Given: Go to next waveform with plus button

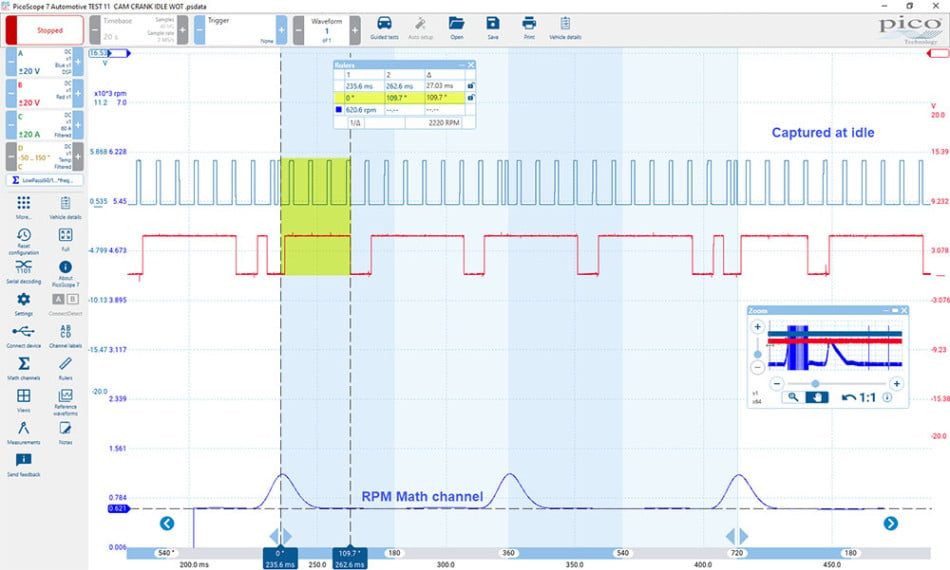Looking at the screenshot, I should pos(355,30).
